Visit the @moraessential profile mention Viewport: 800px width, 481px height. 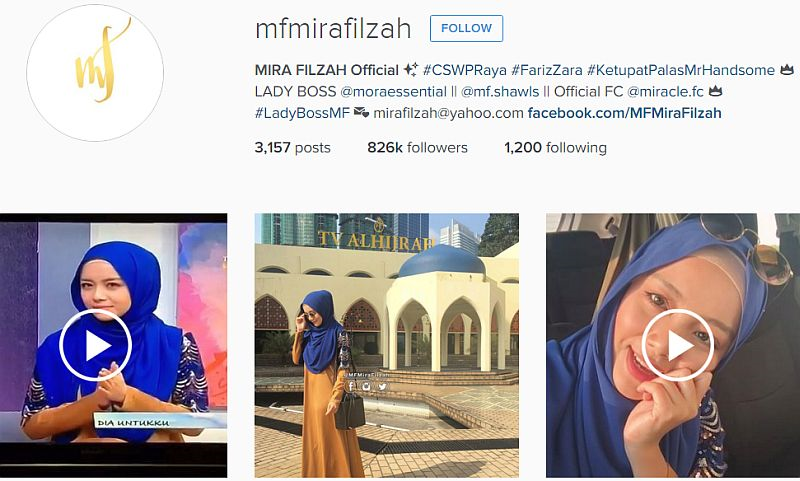pyautogui.click(x=393, y=92)
